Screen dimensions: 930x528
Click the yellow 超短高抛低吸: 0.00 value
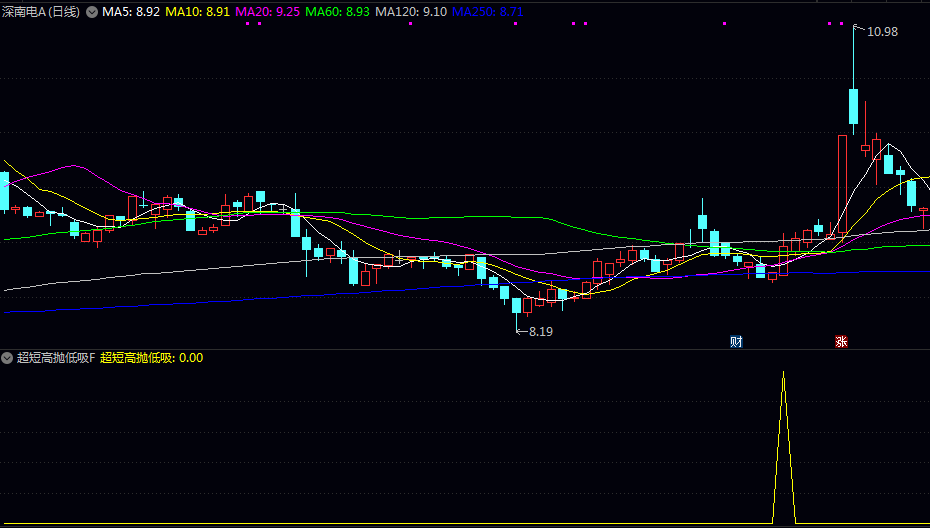[152, 358]
